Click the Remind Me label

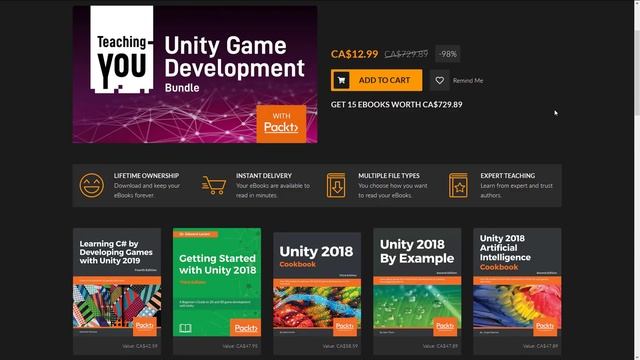pos(468,81)
